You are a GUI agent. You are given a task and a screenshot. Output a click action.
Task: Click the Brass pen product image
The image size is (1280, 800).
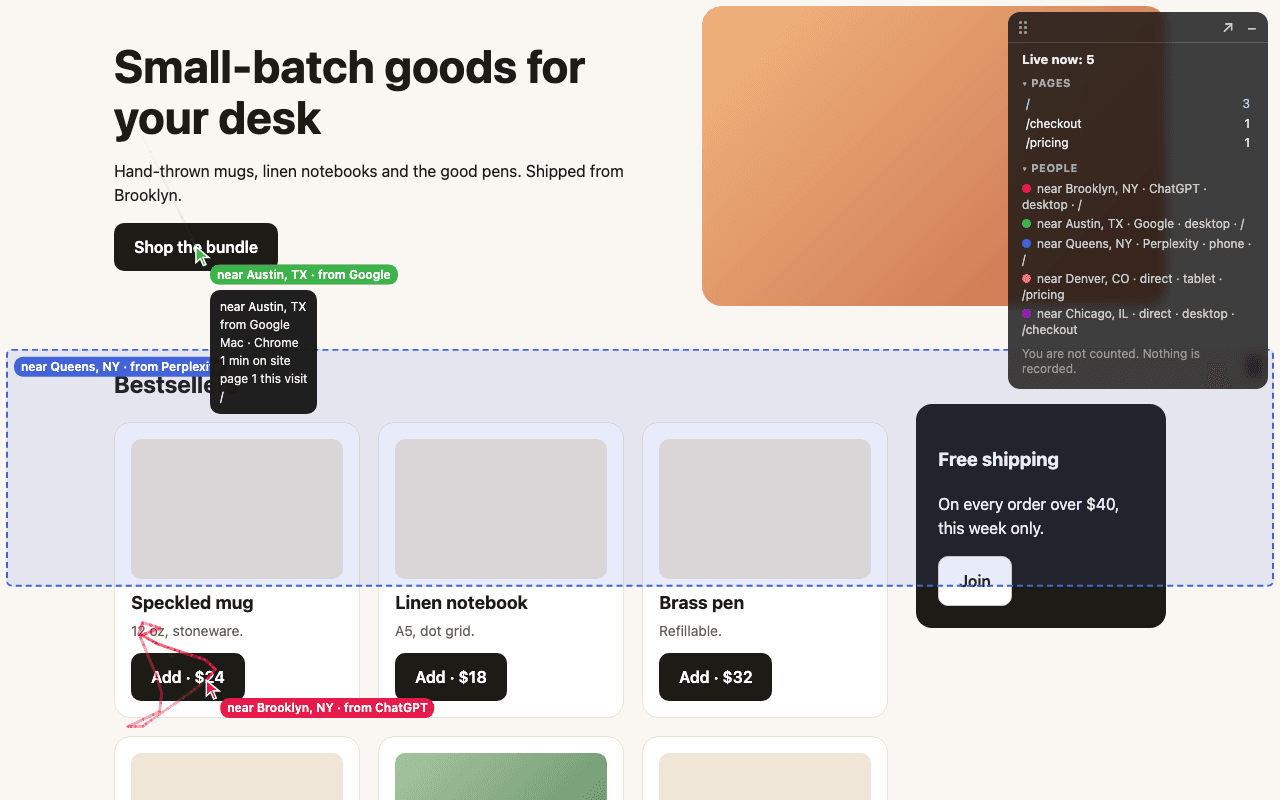[x=765, y=508]
